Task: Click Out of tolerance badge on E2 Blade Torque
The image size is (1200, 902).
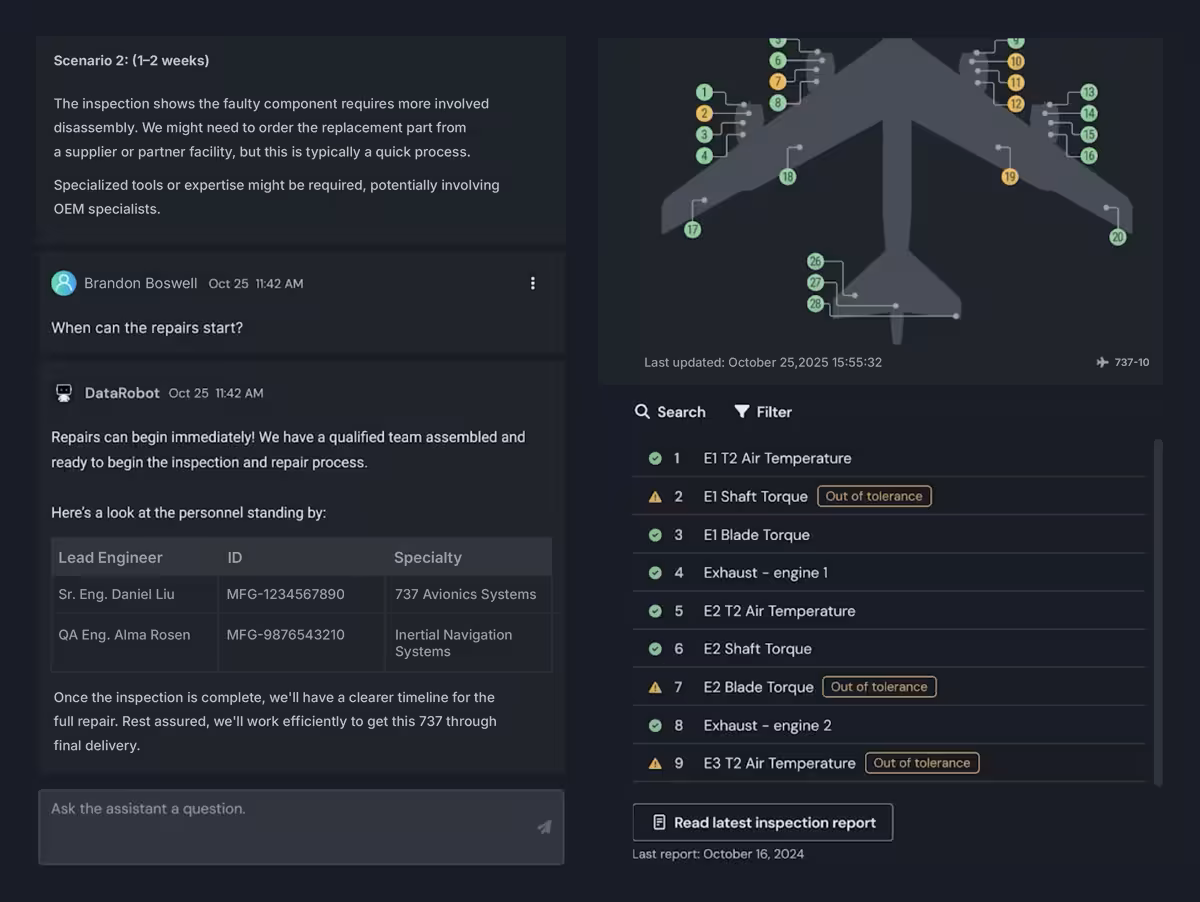Action: click(x=879, y=687)
